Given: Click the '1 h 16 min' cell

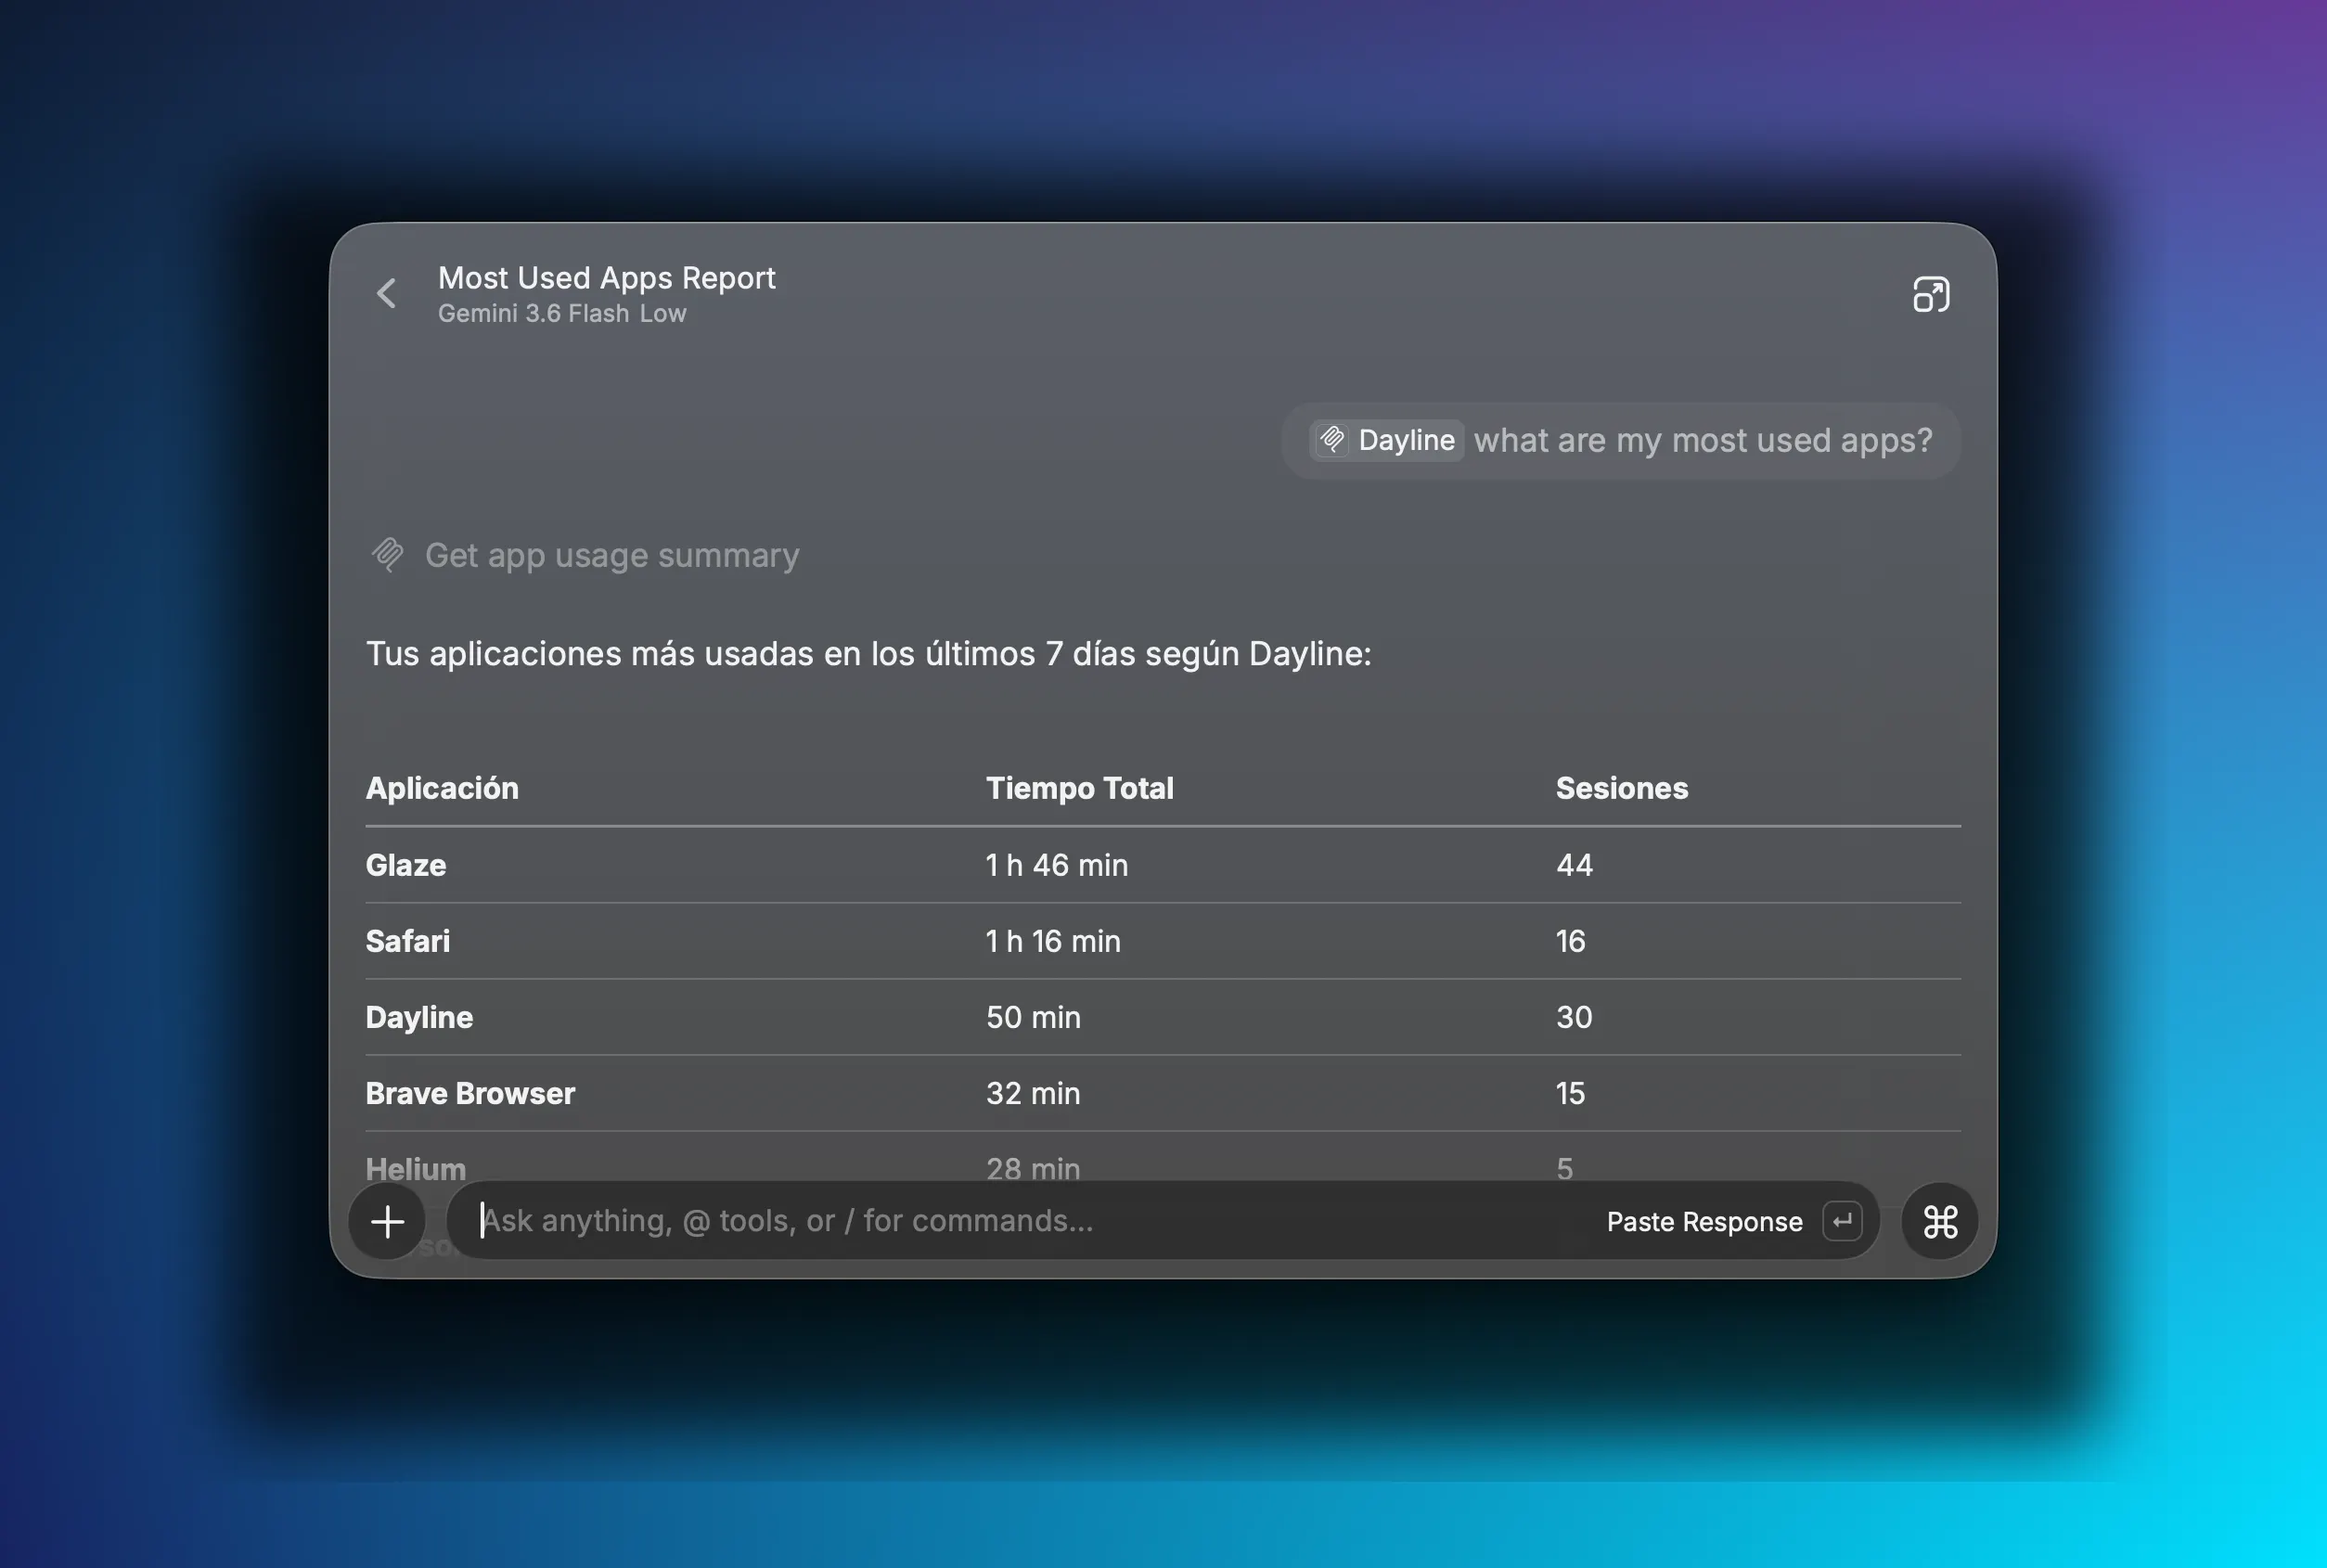Looking at the screenshot, I should 1053,941.
